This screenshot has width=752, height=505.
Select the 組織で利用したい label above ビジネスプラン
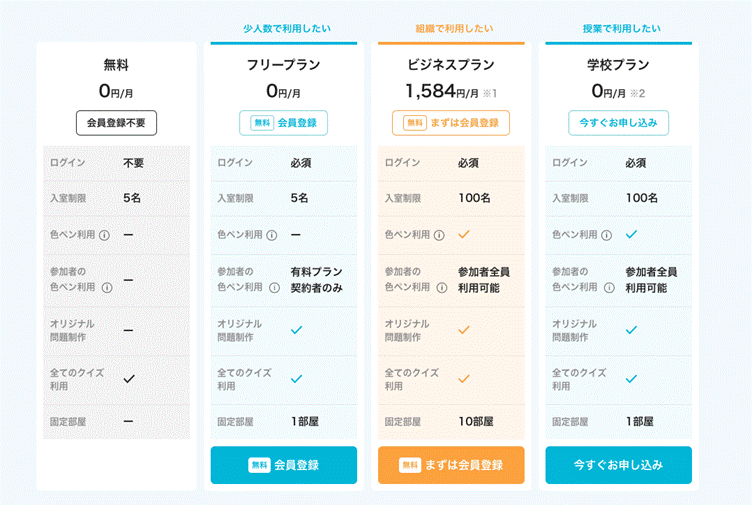point(454,29)
